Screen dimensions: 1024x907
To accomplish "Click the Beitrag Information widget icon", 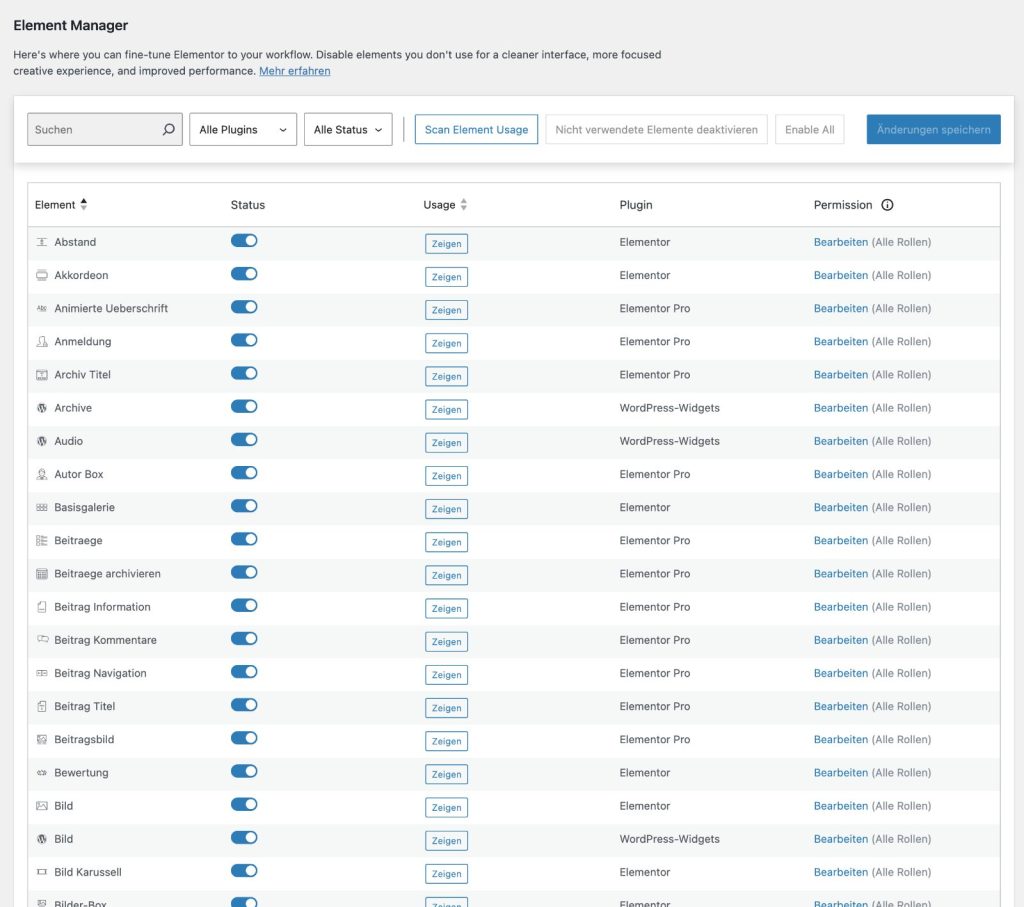I will click(x=42, y=607).
